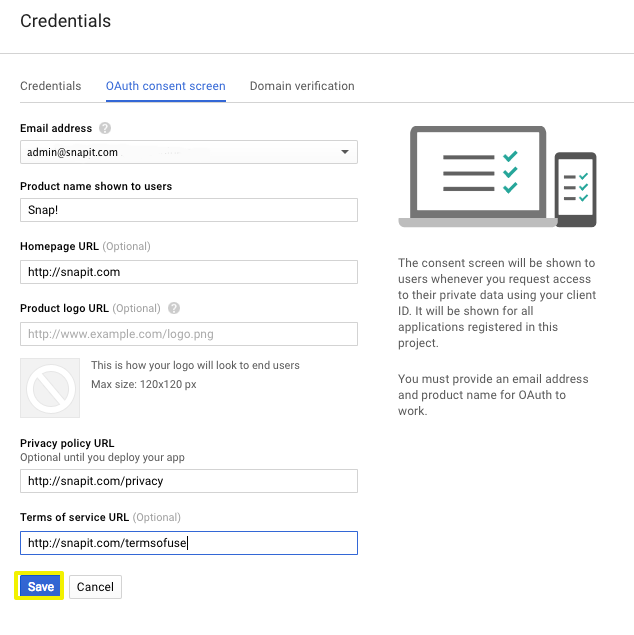This screenshot has height=635, width=634.
Task: Click the help icon beside Product logo URL
Action: coord(174,308)
